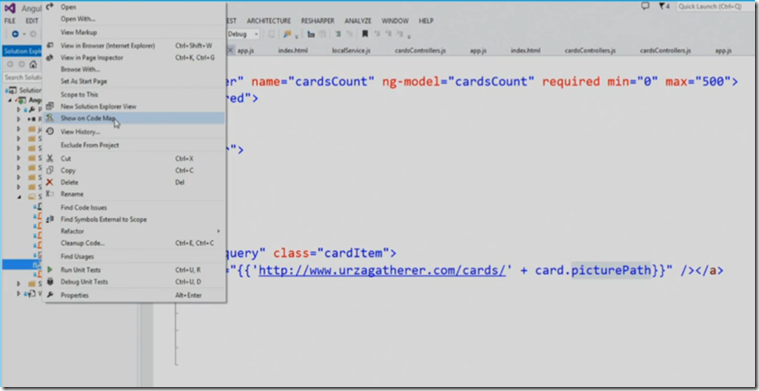This screenshot has height=391, width=759.
Task: Click the Quick Launch search box
Action: [x=715, y=6]
